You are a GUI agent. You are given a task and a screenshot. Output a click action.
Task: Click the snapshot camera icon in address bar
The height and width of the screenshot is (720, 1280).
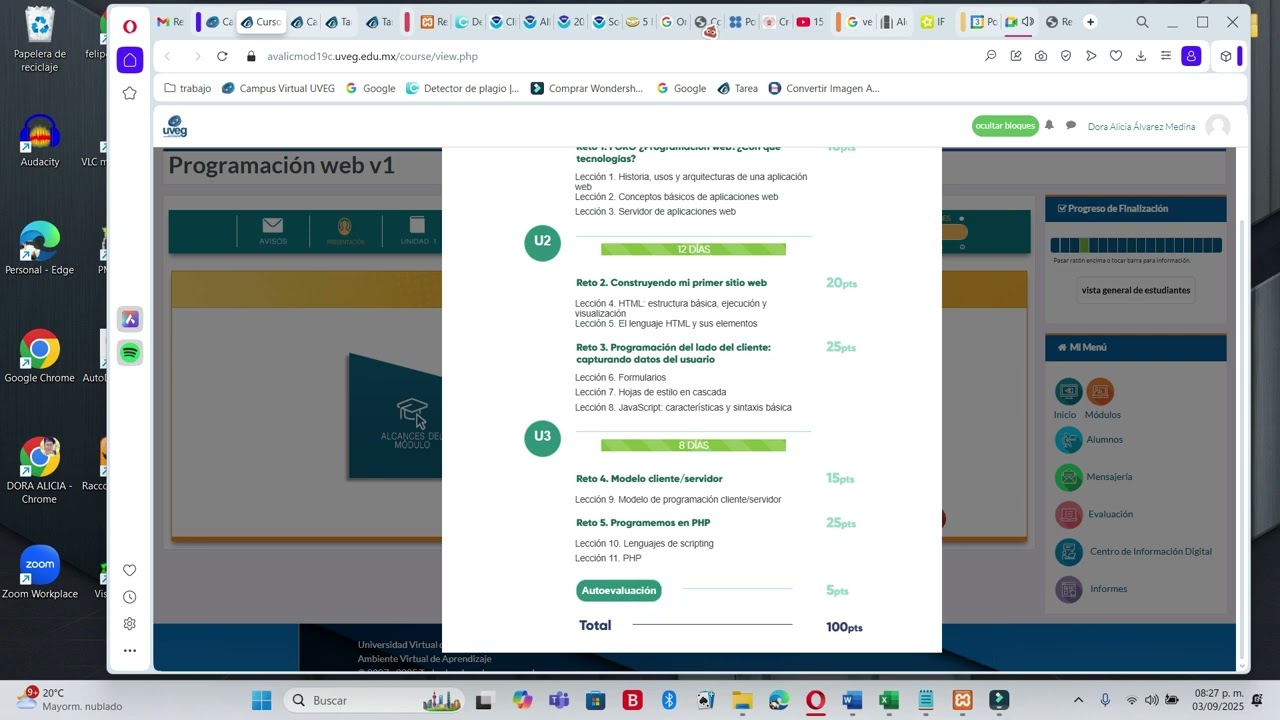[x=1041, y=56]
